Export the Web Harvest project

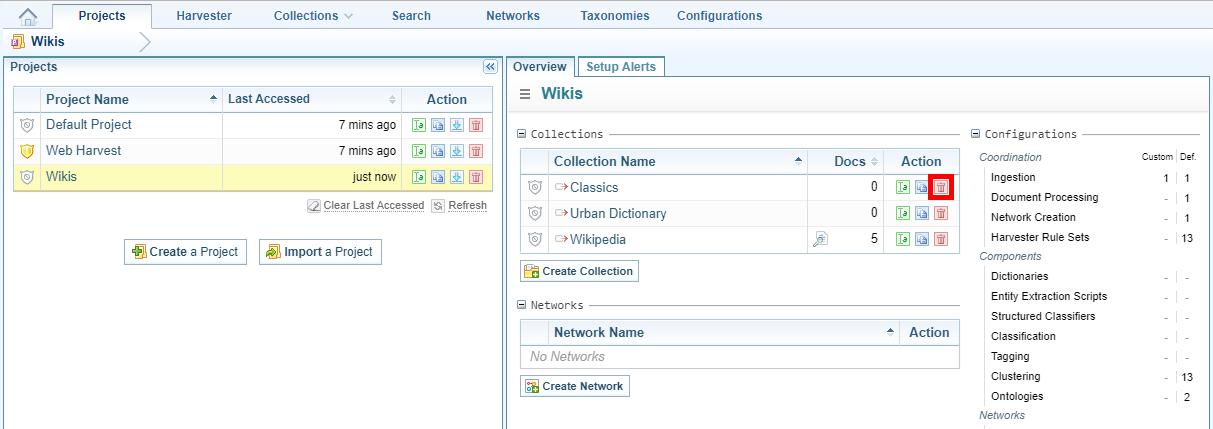click(457, 151)
